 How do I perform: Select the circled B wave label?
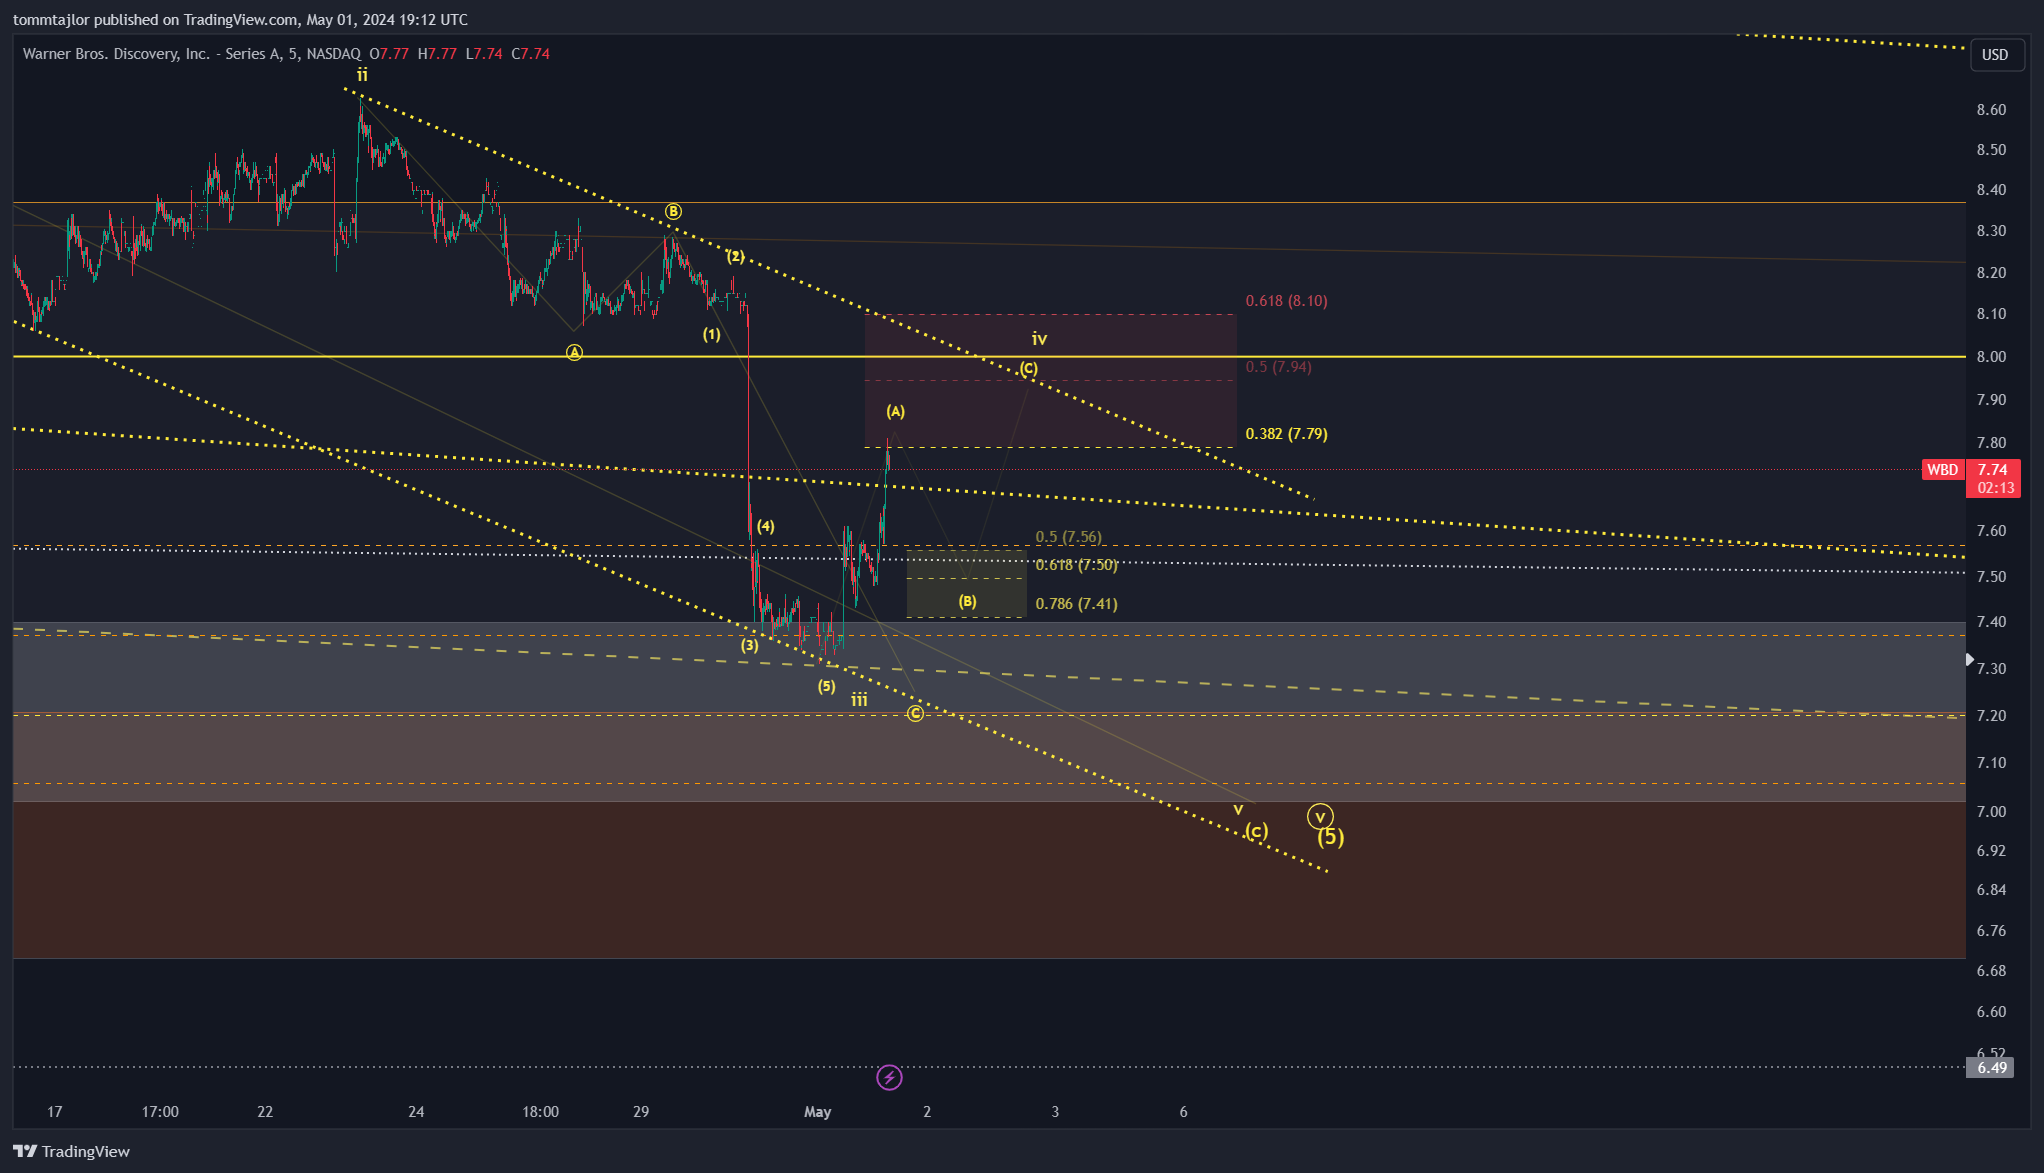click(673, 211)
